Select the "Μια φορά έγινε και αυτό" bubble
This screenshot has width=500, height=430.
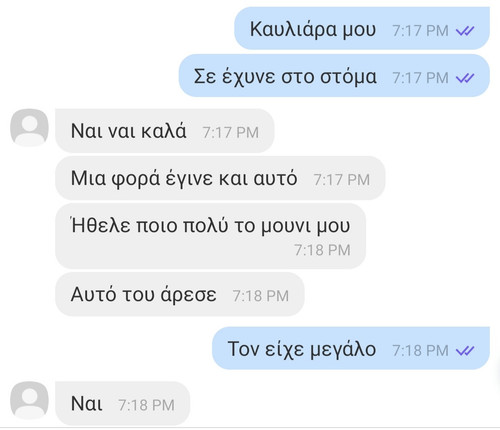(220, 178)
